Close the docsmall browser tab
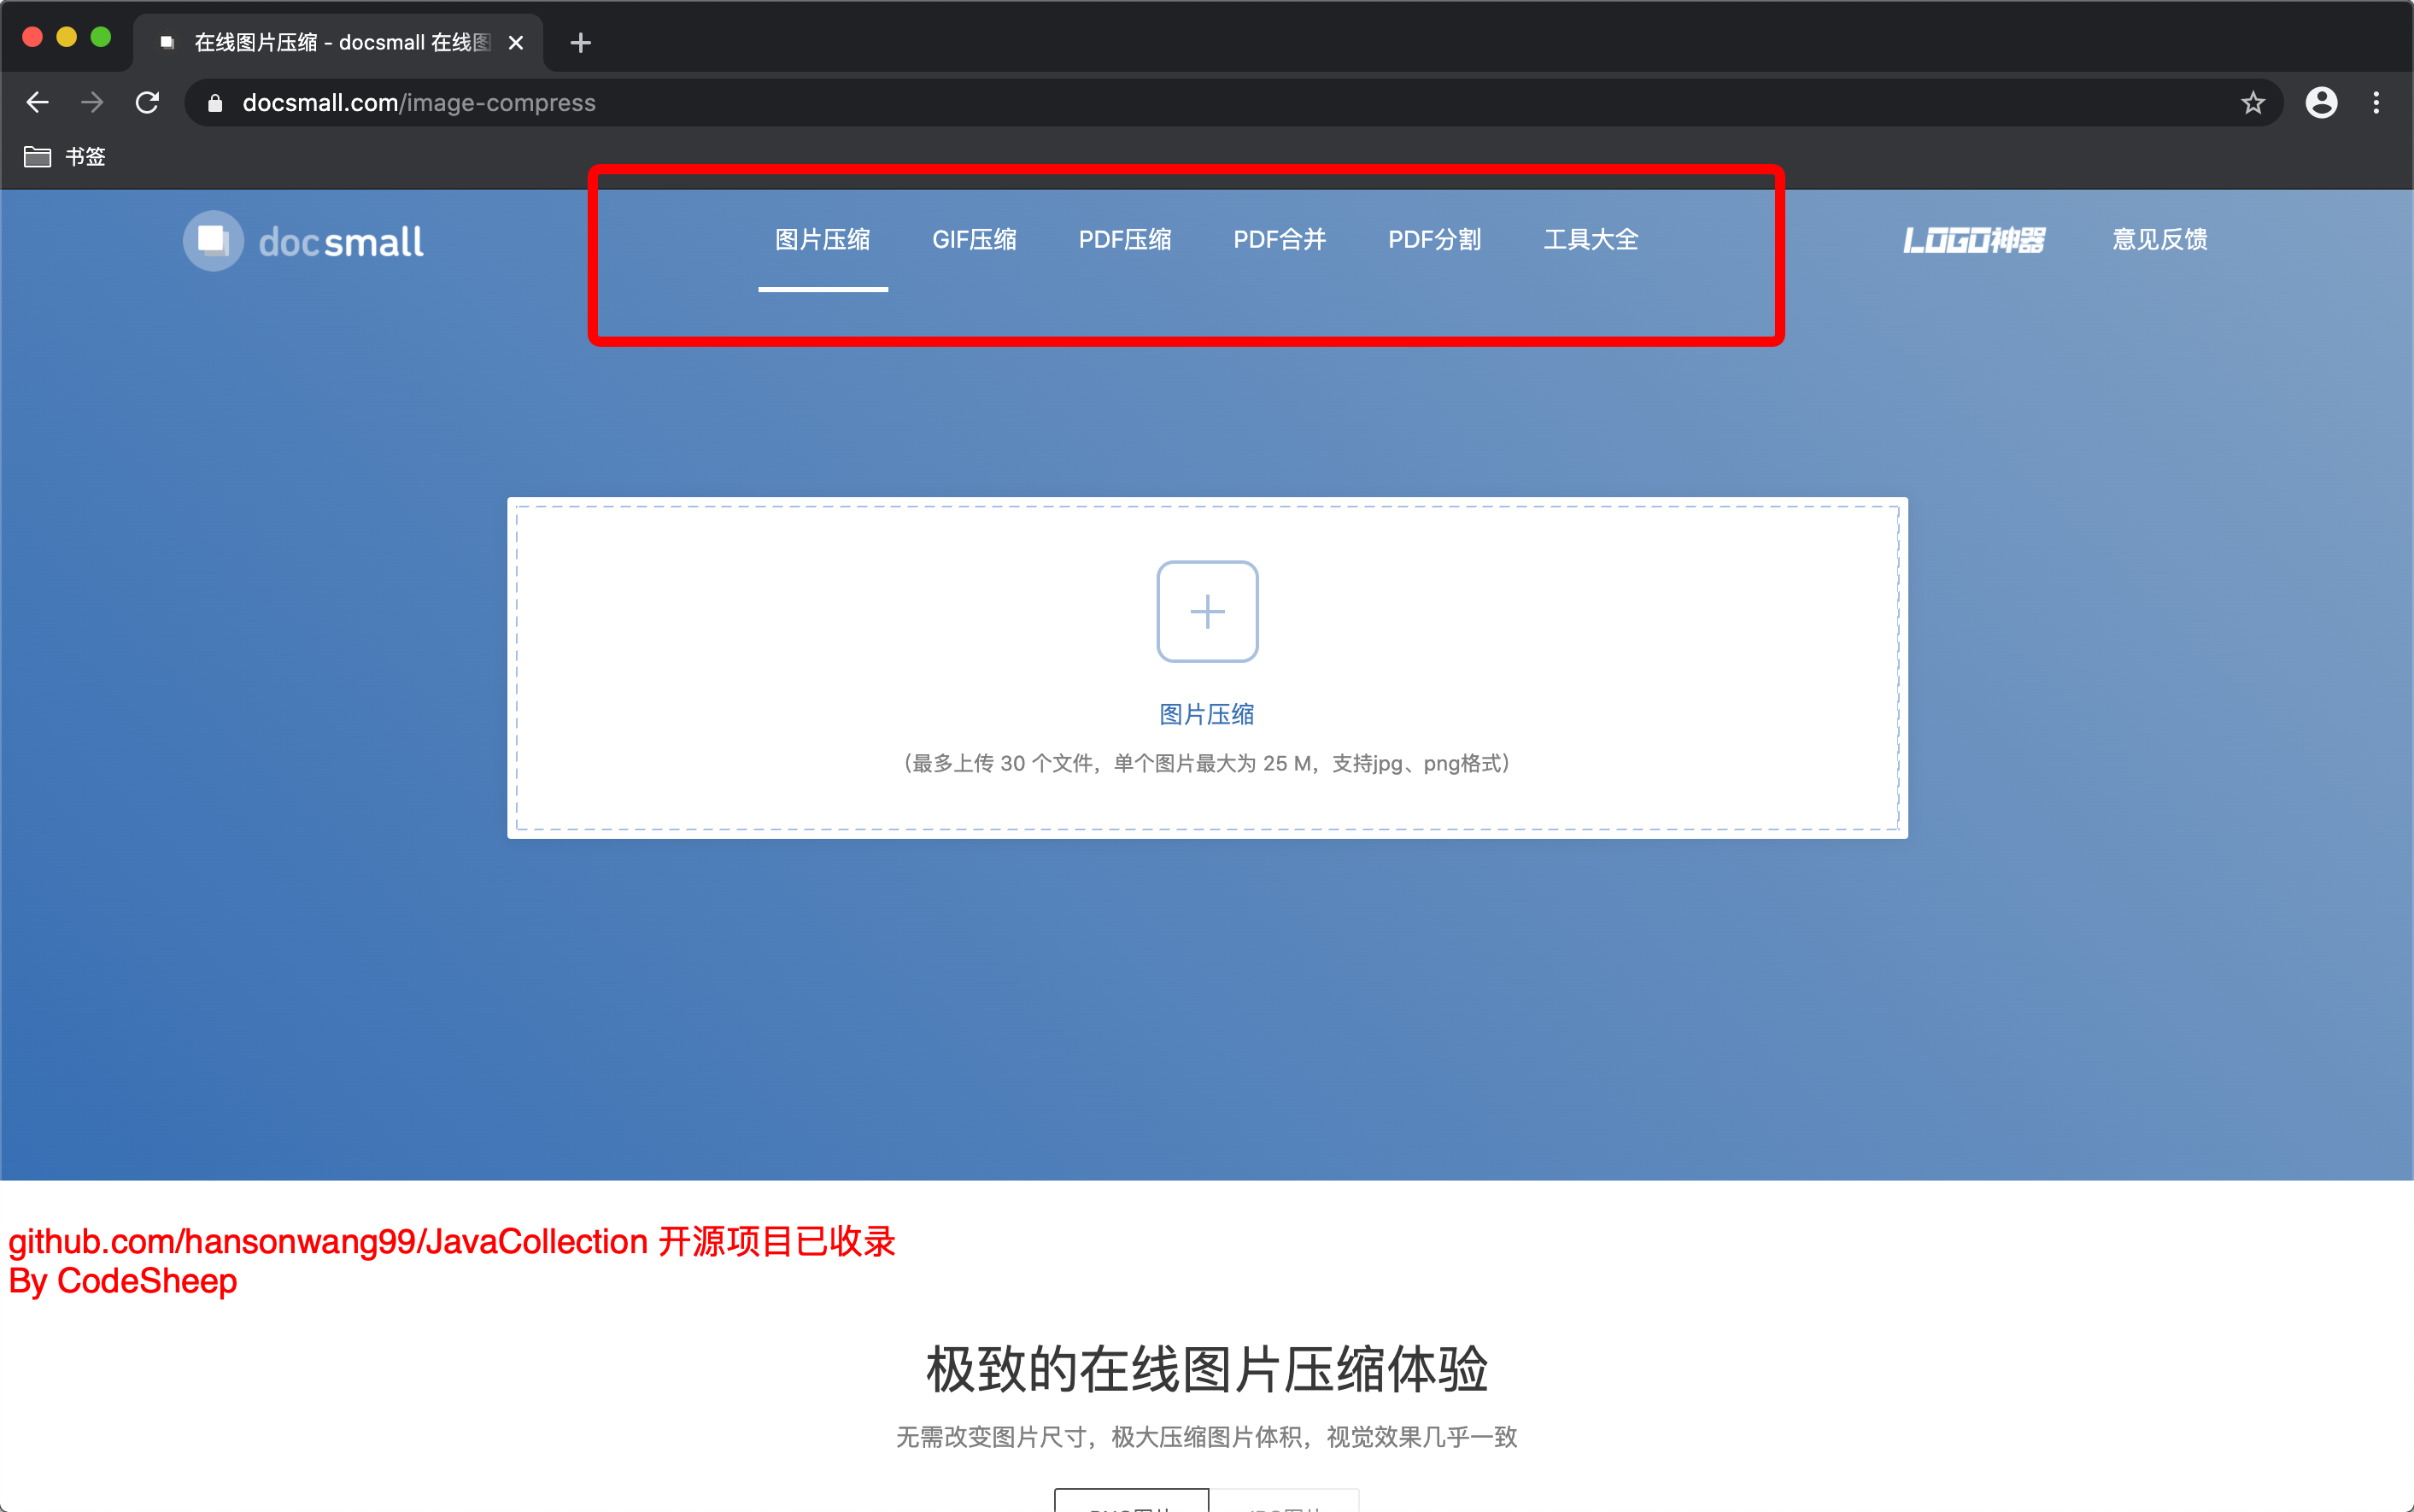Screen dimensions: 2414x1512 point(516,43)
